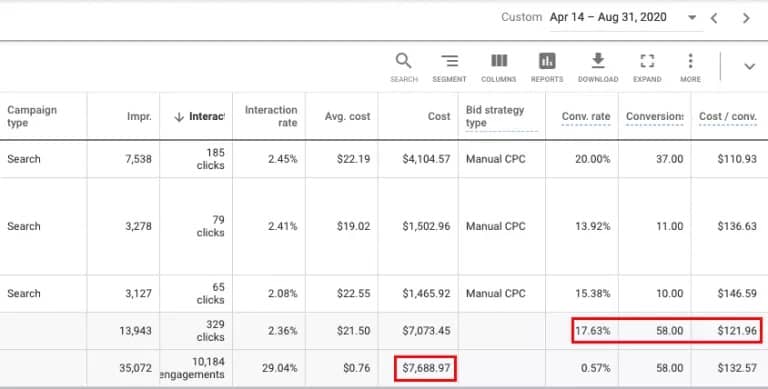Click the Cost / conv. column header
Image resolution: width=768 pixels, height=389 pixels.
click(x=728, y=117)
